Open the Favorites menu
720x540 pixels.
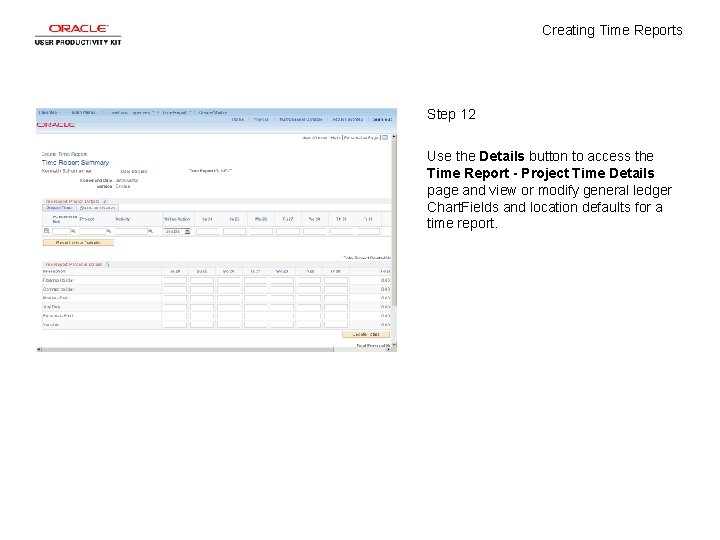click(49, 112)
